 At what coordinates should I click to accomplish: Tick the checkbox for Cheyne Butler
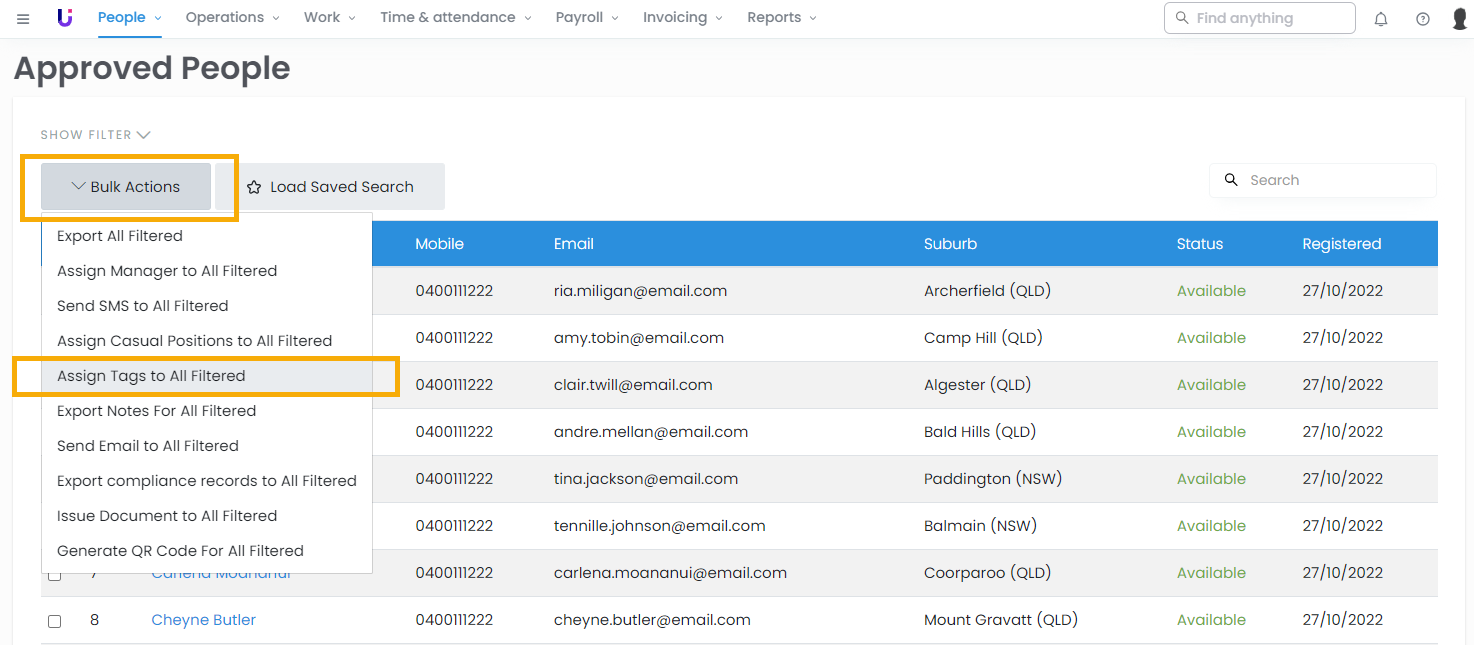pyautogui.click(x=55, y=621)
